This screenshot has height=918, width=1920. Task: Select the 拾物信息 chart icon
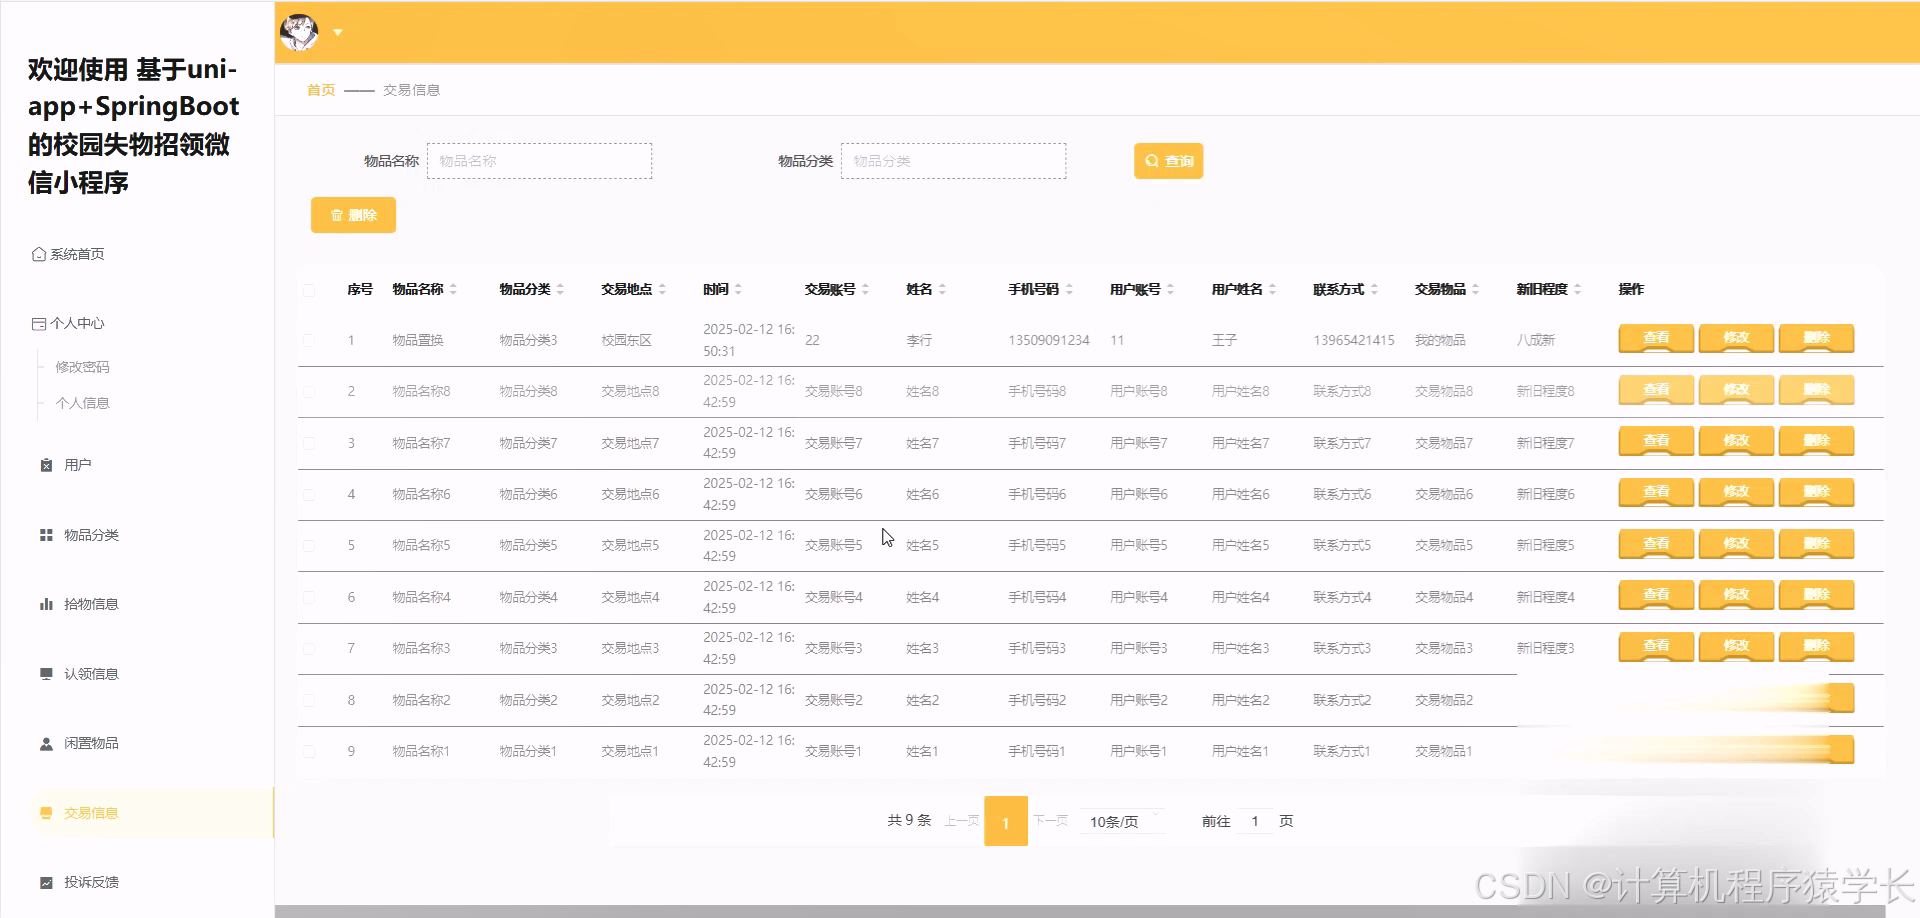(x=44, y=603)
